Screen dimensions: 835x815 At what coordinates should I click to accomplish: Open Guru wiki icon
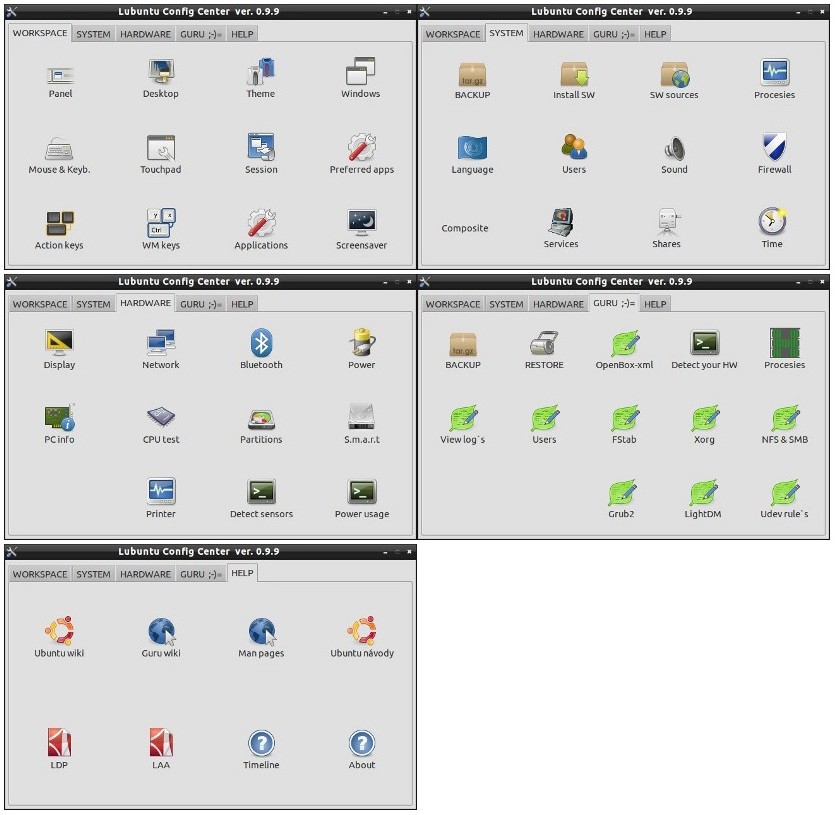(161, 631)
